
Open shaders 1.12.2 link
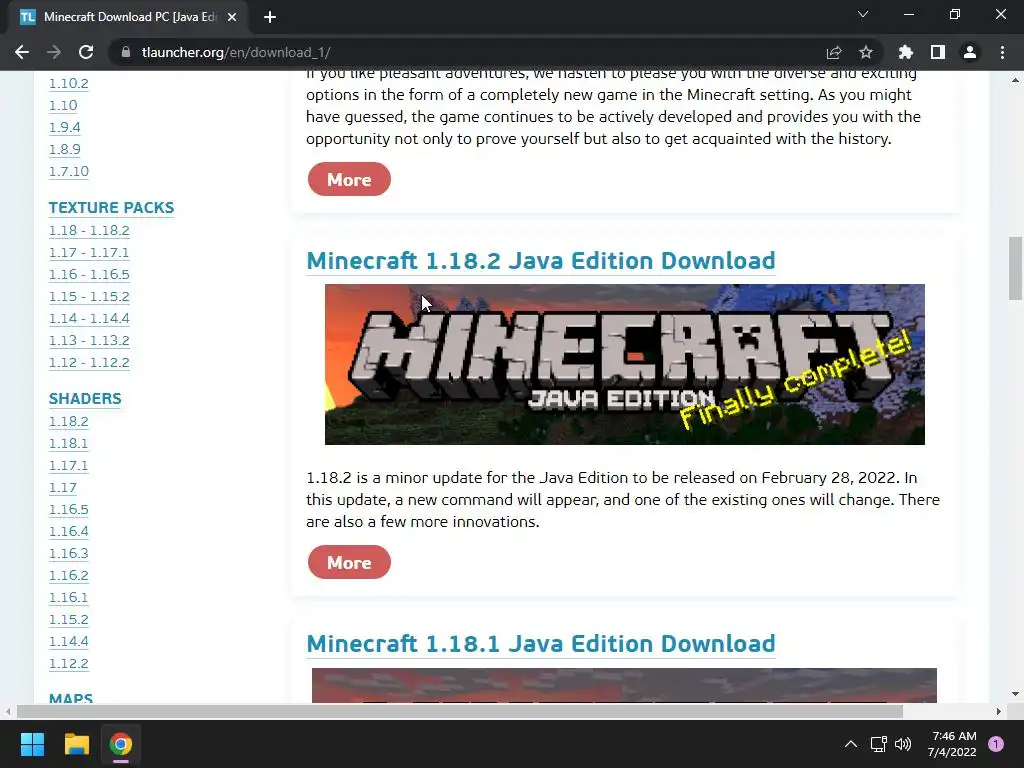(x=69, y=664)
